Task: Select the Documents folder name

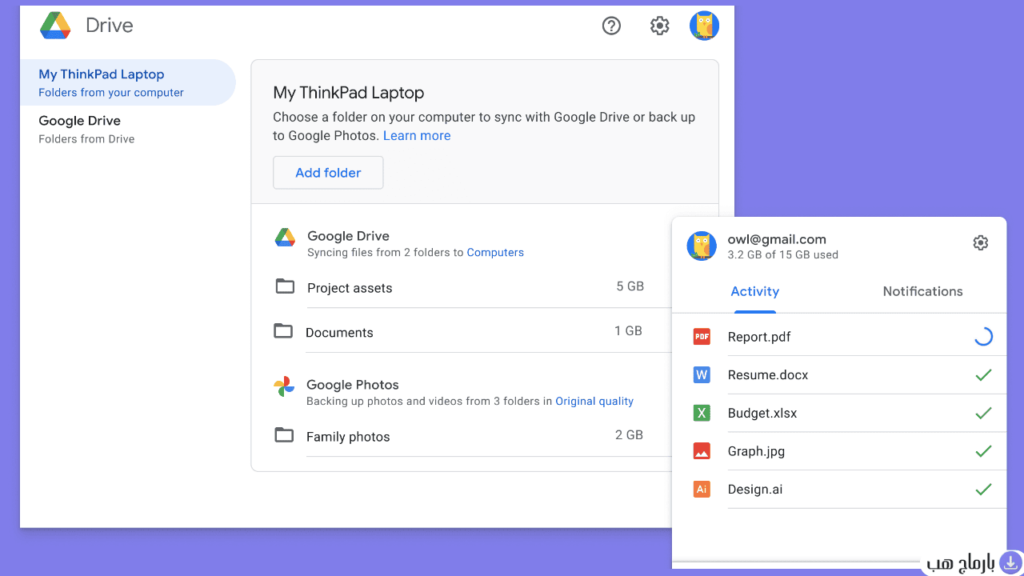Action: 339,332
